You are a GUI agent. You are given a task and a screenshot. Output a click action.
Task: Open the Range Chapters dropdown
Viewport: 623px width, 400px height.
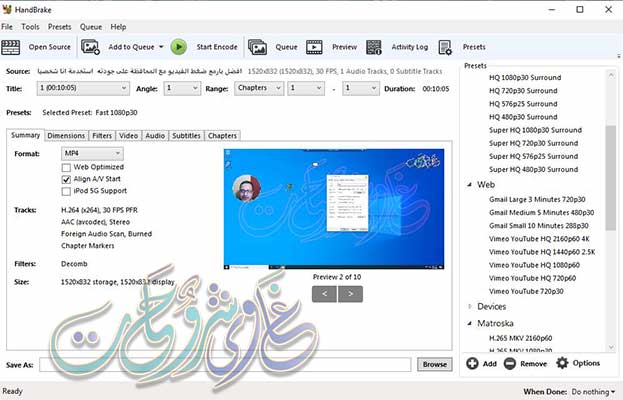(x=259, y=88)
